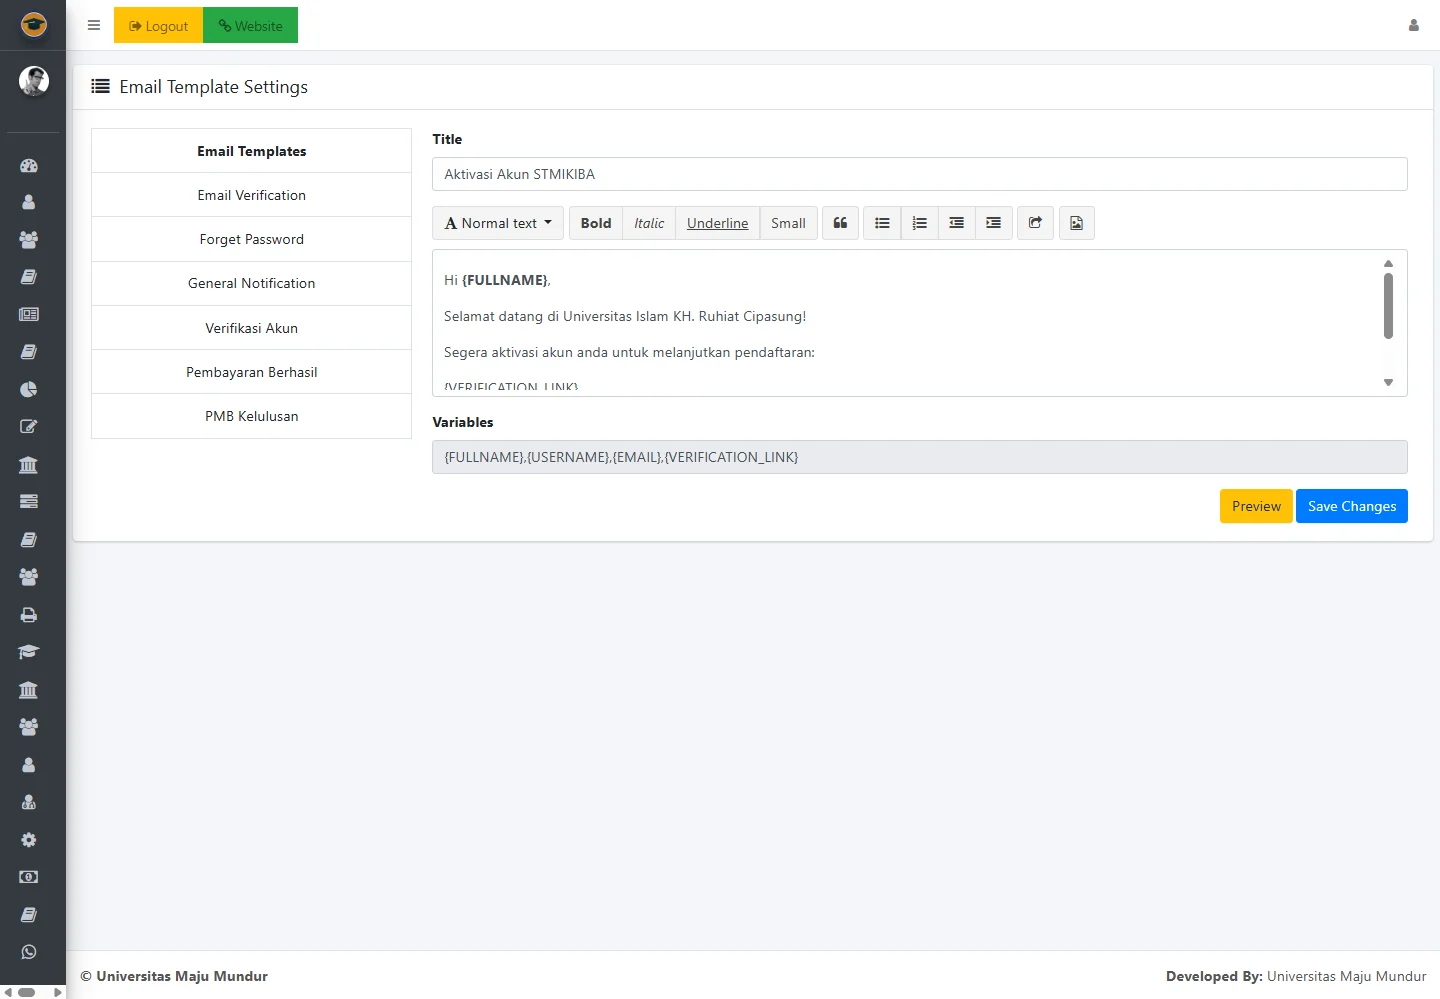Open the printer icon in sidebar
Screen dimensions: 1440x999
tap(29, 615)
